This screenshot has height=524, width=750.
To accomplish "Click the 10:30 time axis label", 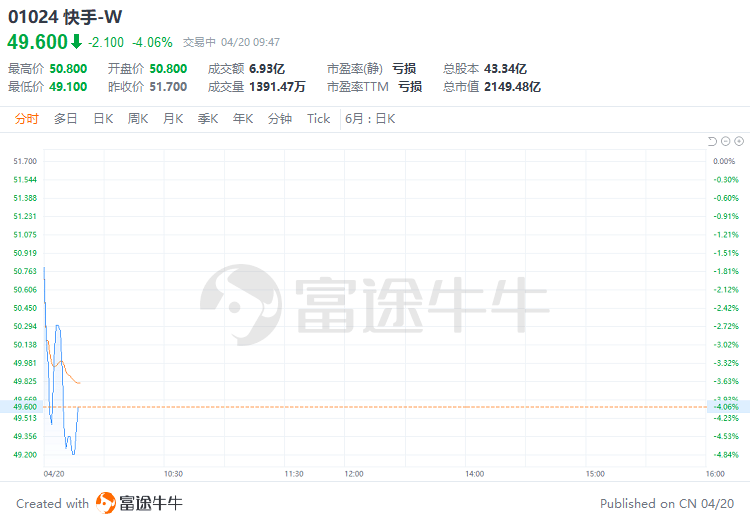I will click(173, 474).
